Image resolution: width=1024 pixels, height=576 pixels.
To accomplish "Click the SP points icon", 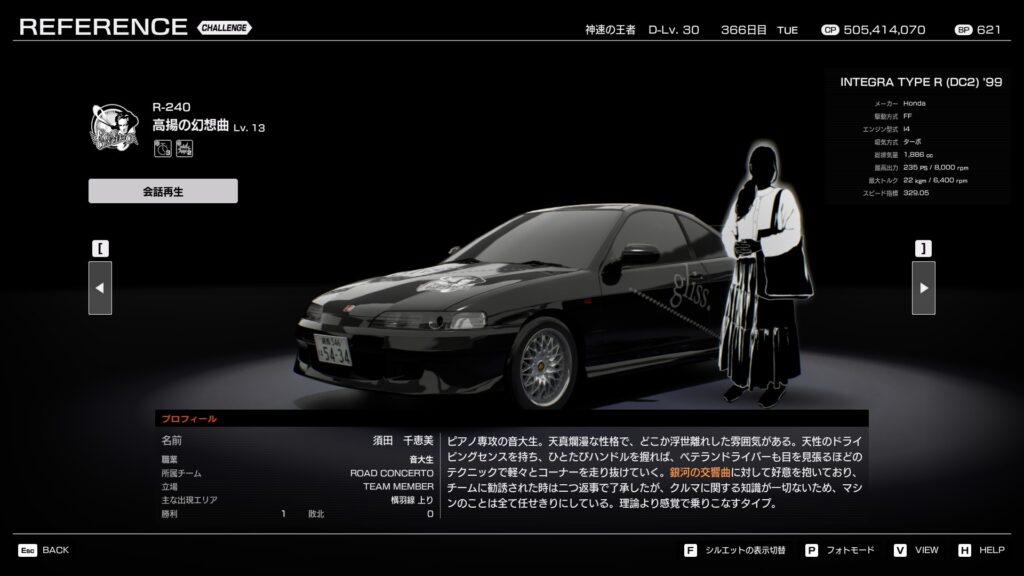I will [x=963, y=30].
